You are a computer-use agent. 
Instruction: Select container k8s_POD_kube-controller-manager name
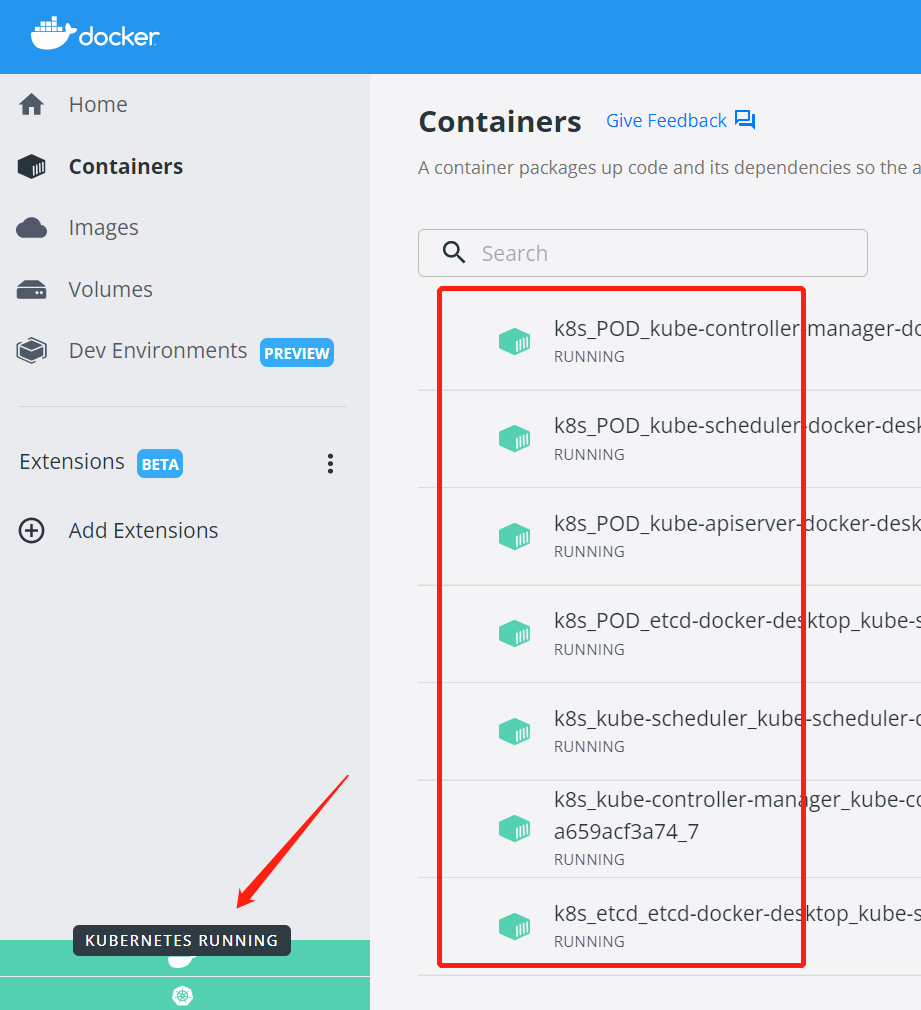(737, 329)
